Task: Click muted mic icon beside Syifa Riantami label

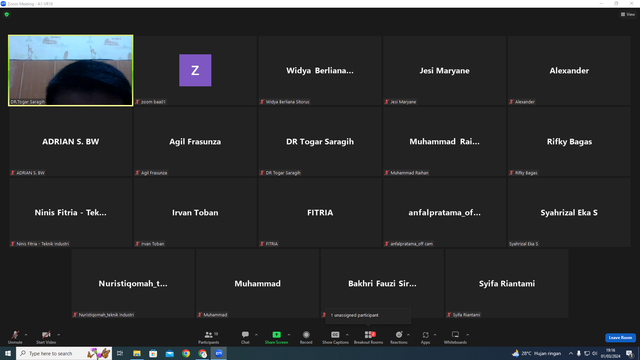Action: (x=449, y=315)
